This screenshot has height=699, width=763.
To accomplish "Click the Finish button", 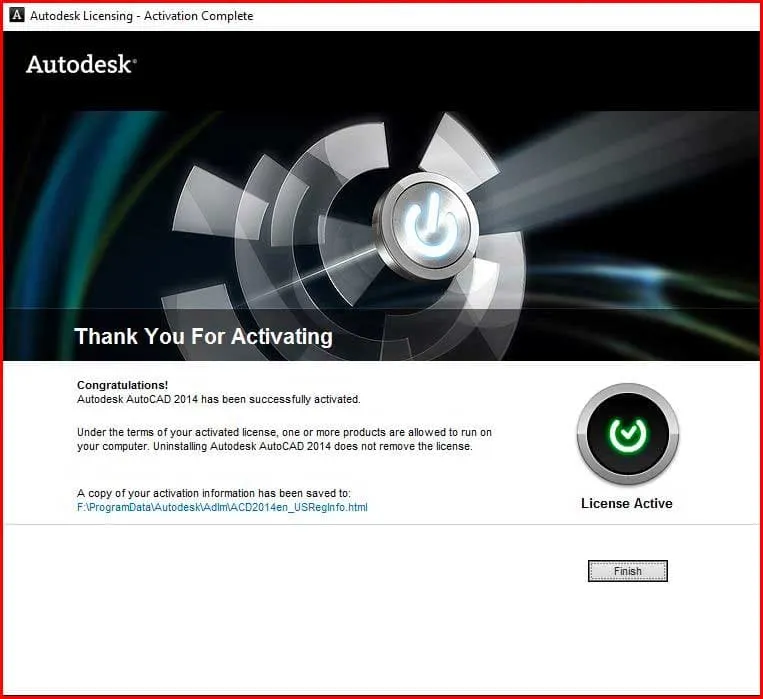I will point(627,571).
